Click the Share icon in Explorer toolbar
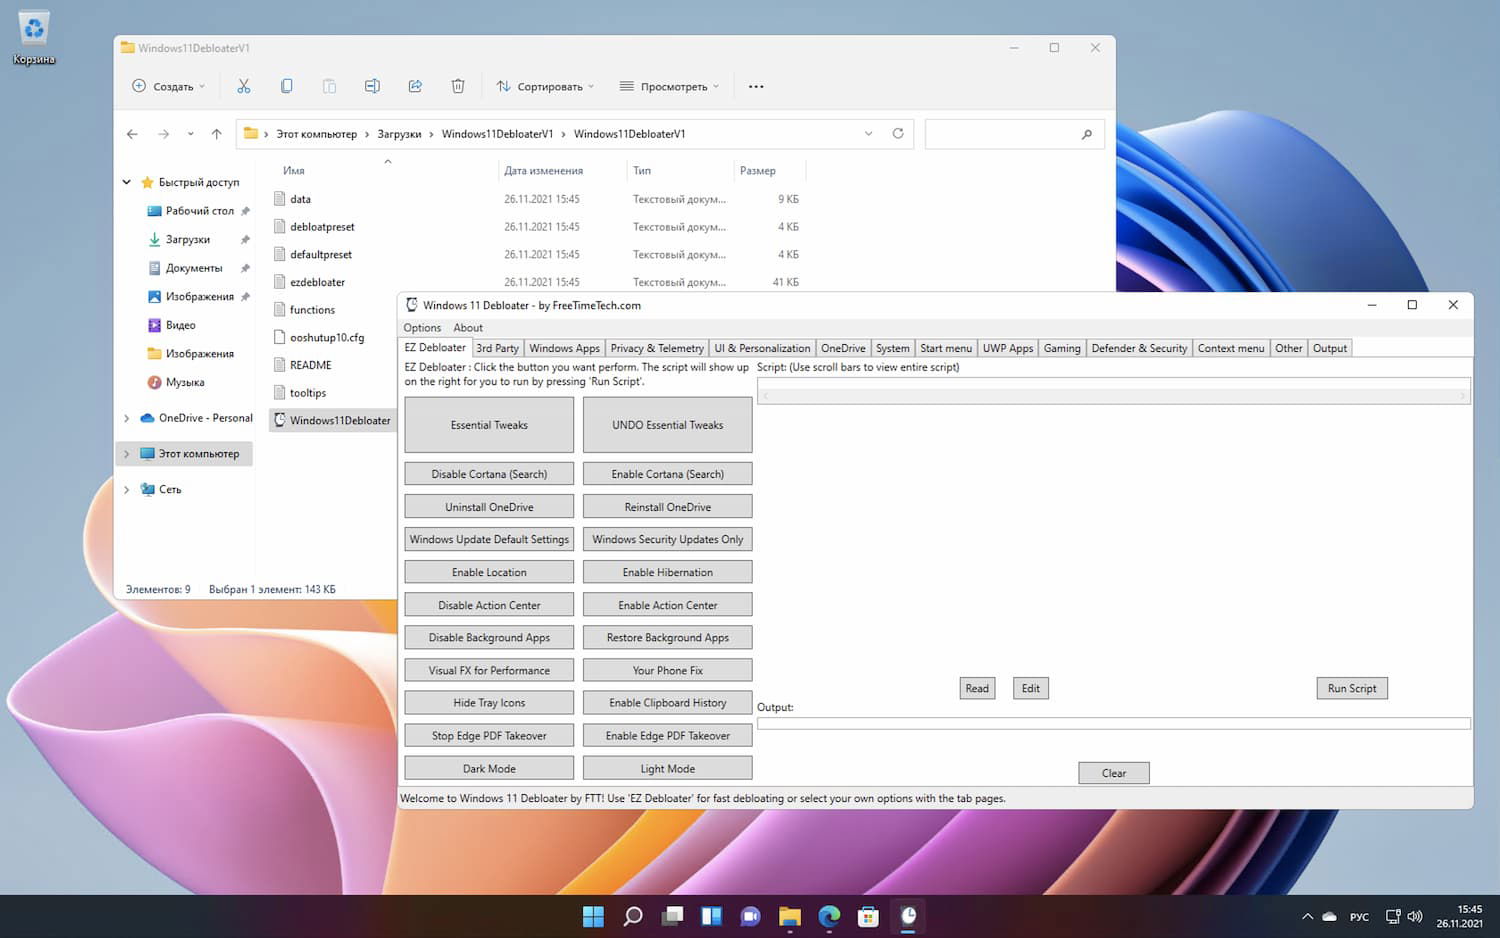1500x938 pixels. click(x=415, y=86)
